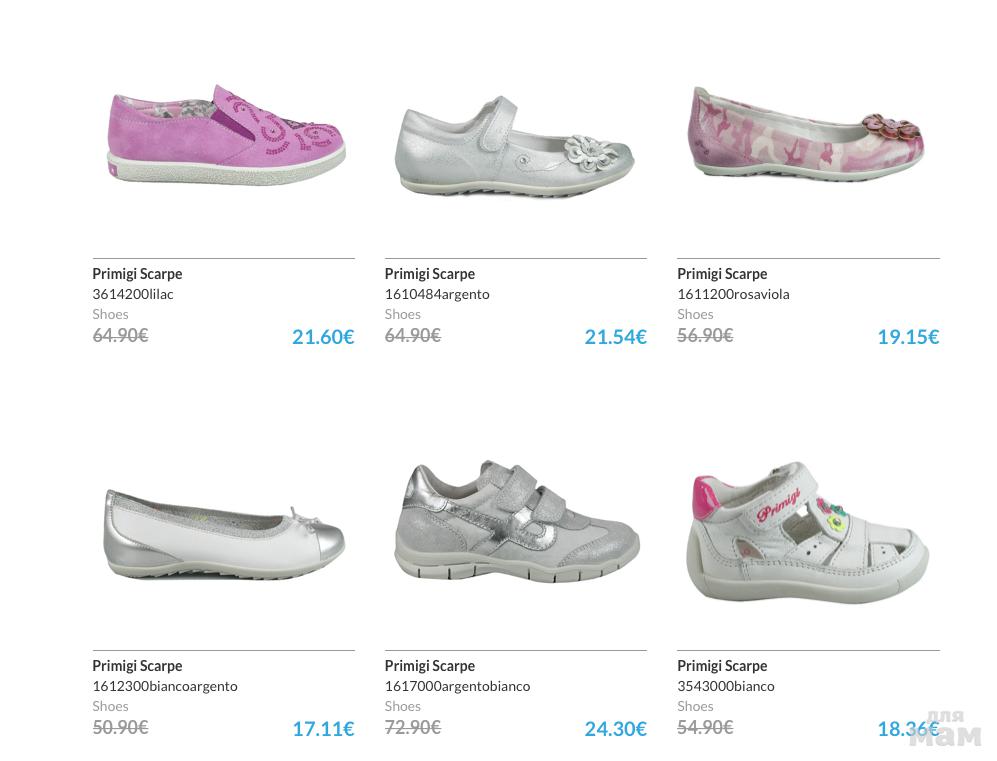Click the 1611200rosaviola product name
The image size is (997, 761).
[733, 294]
